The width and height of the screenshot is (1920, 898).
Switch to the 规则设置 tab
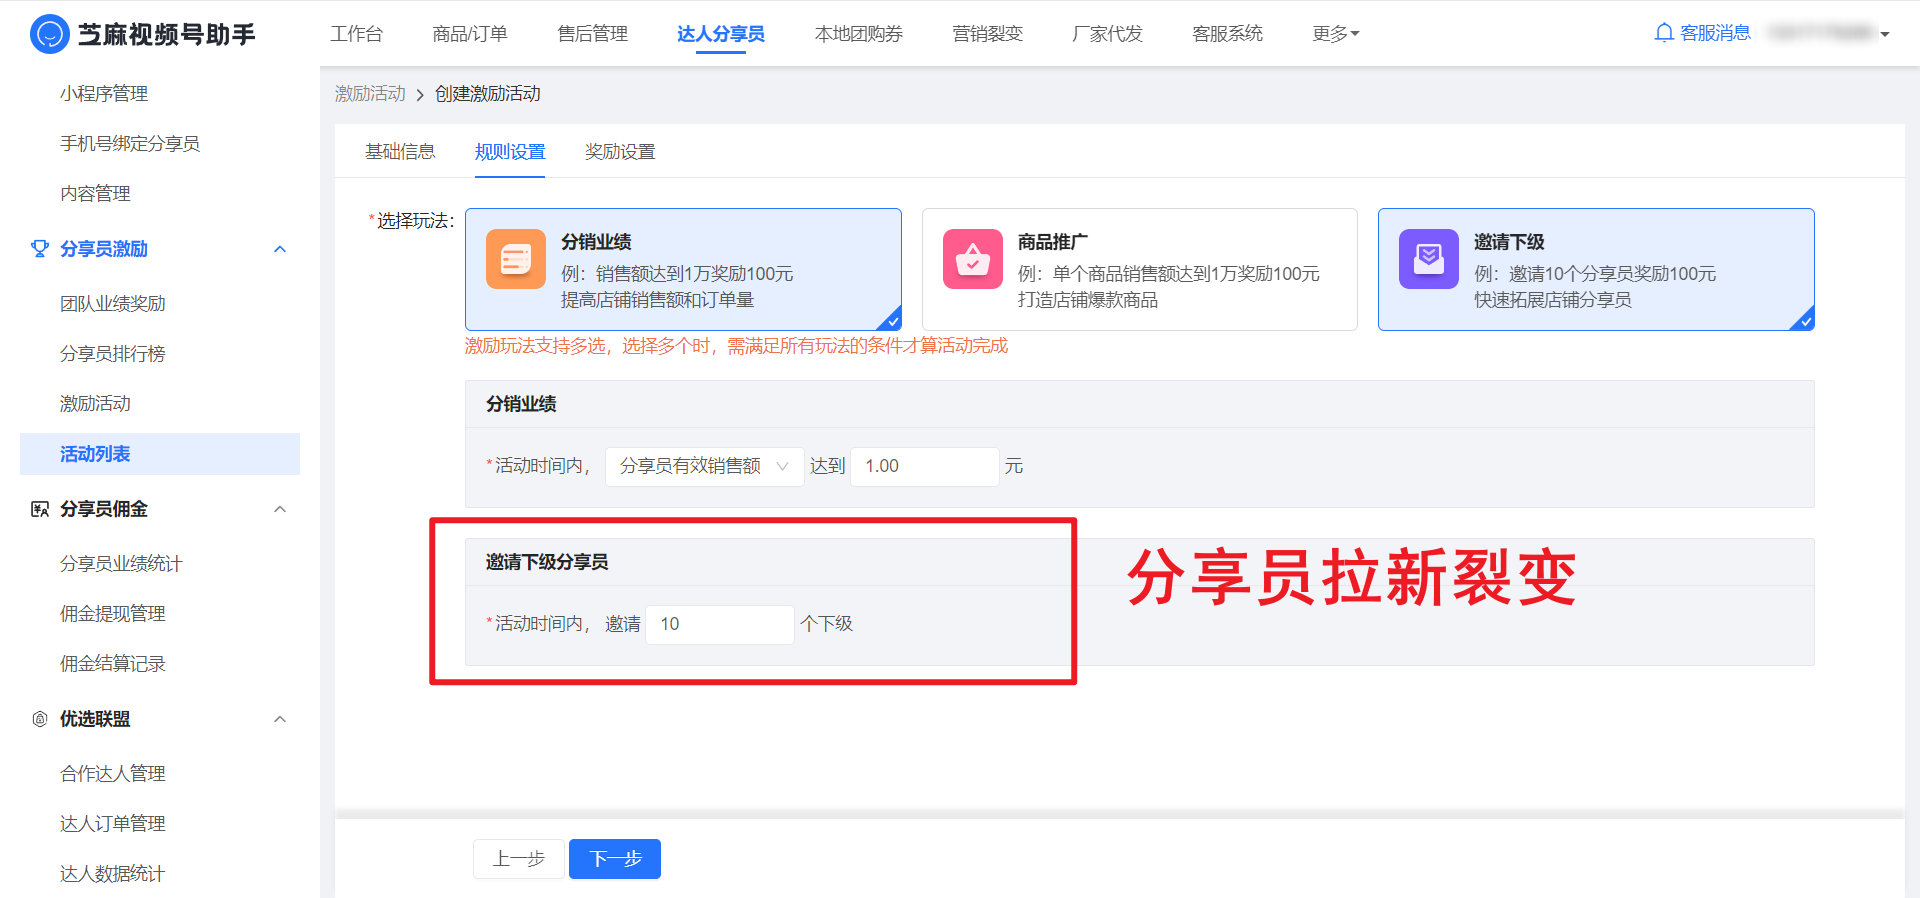point(510,152)
